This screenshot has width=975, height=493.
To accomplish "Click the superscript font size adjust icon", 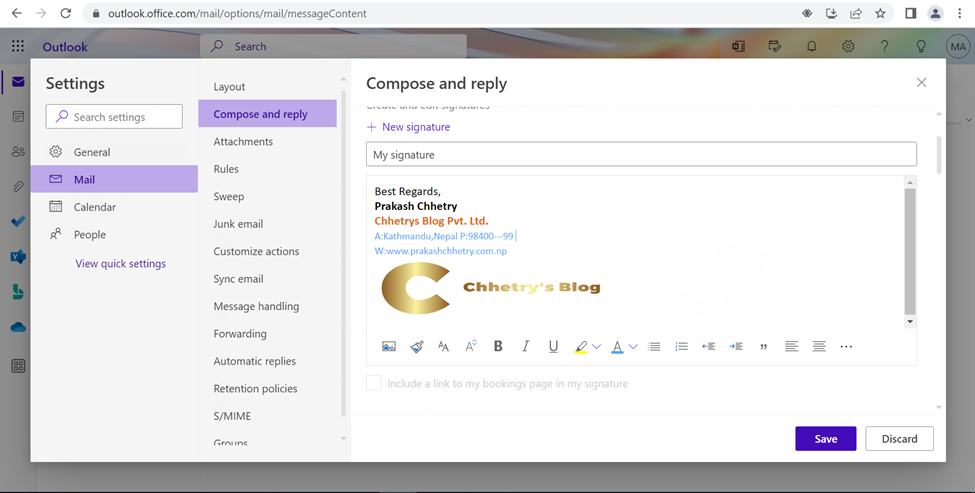I will pos(471,346).
